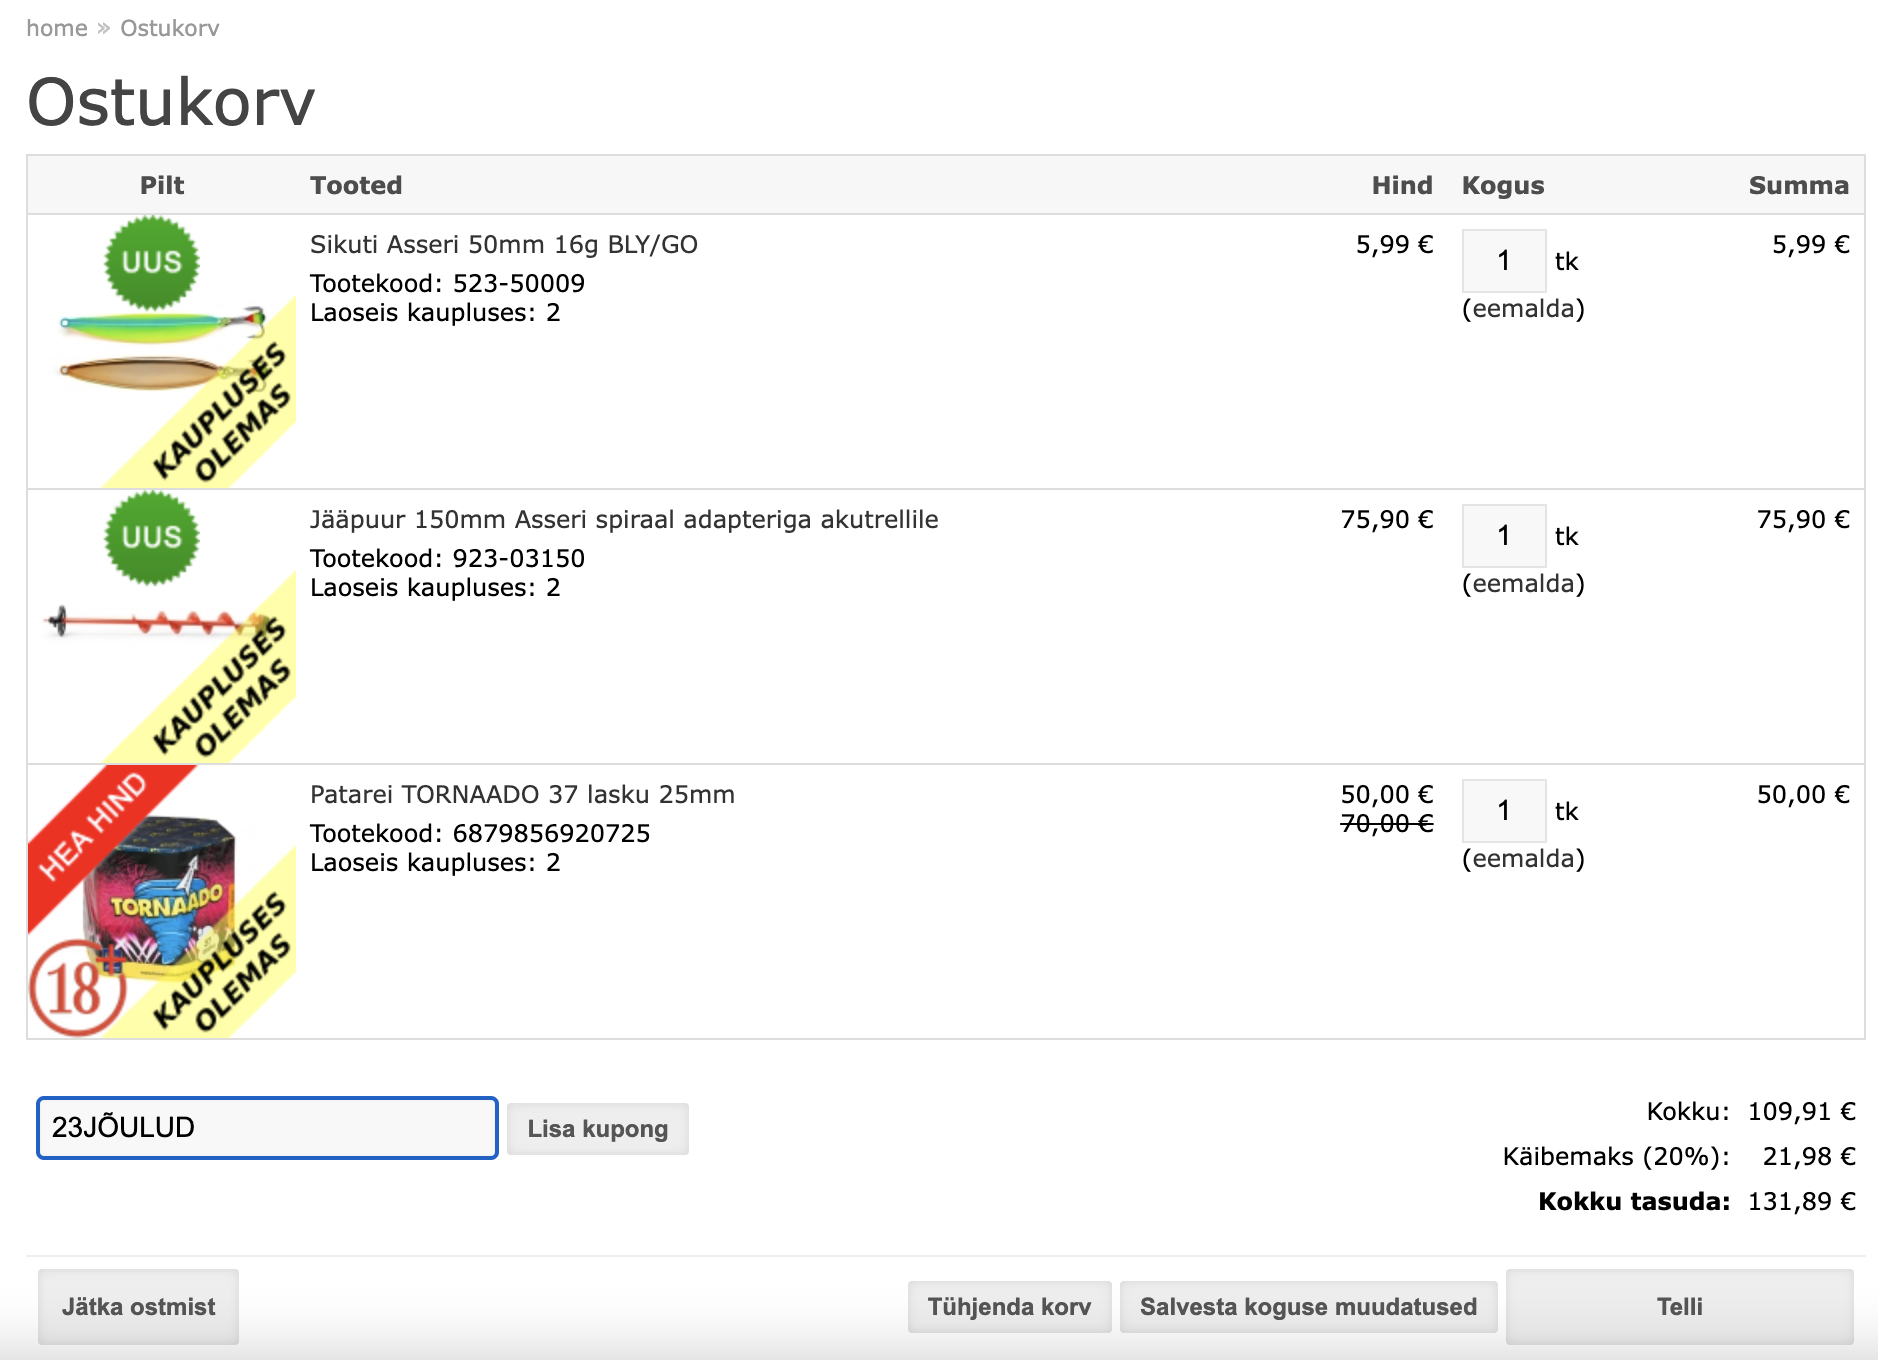Click green UUS badge on Sikuti lure
This screenshot has width=1878, height=1360.
pos(152,262)
